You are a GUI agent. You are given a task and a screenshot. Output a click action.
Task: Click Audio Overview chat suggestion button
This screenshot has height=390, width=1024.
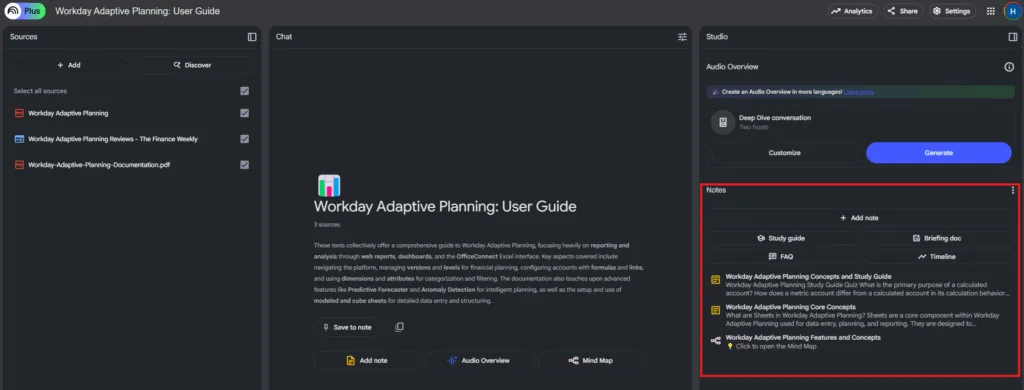[479, 361]
